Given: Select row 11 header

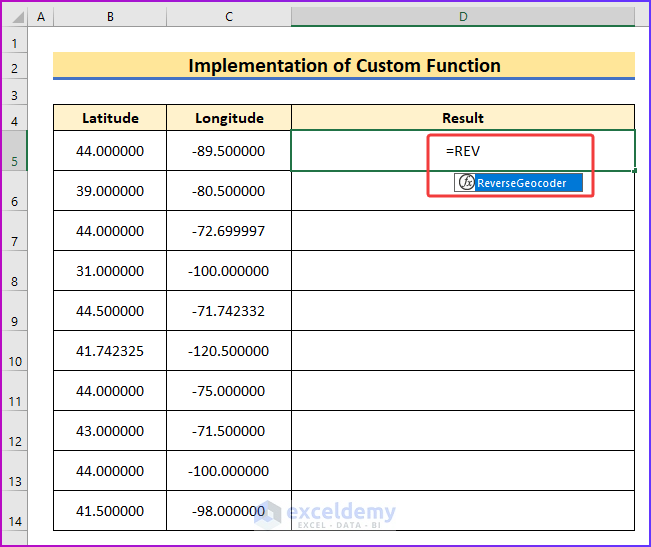Looking at the screenshot, I should pos(15,391).
